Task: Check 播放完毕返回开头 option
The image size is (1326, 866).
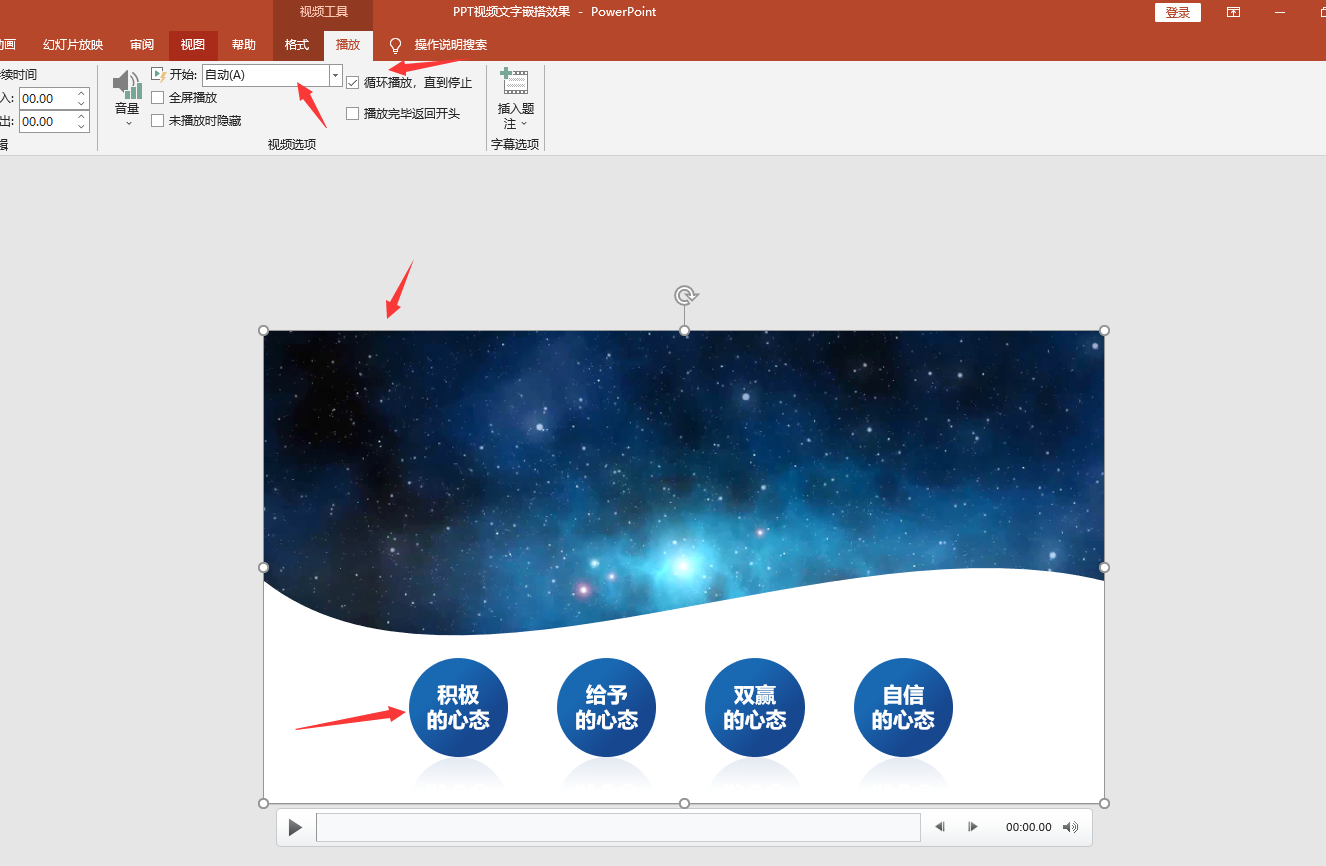Action: pyautogui.click(x=352, y=114)
